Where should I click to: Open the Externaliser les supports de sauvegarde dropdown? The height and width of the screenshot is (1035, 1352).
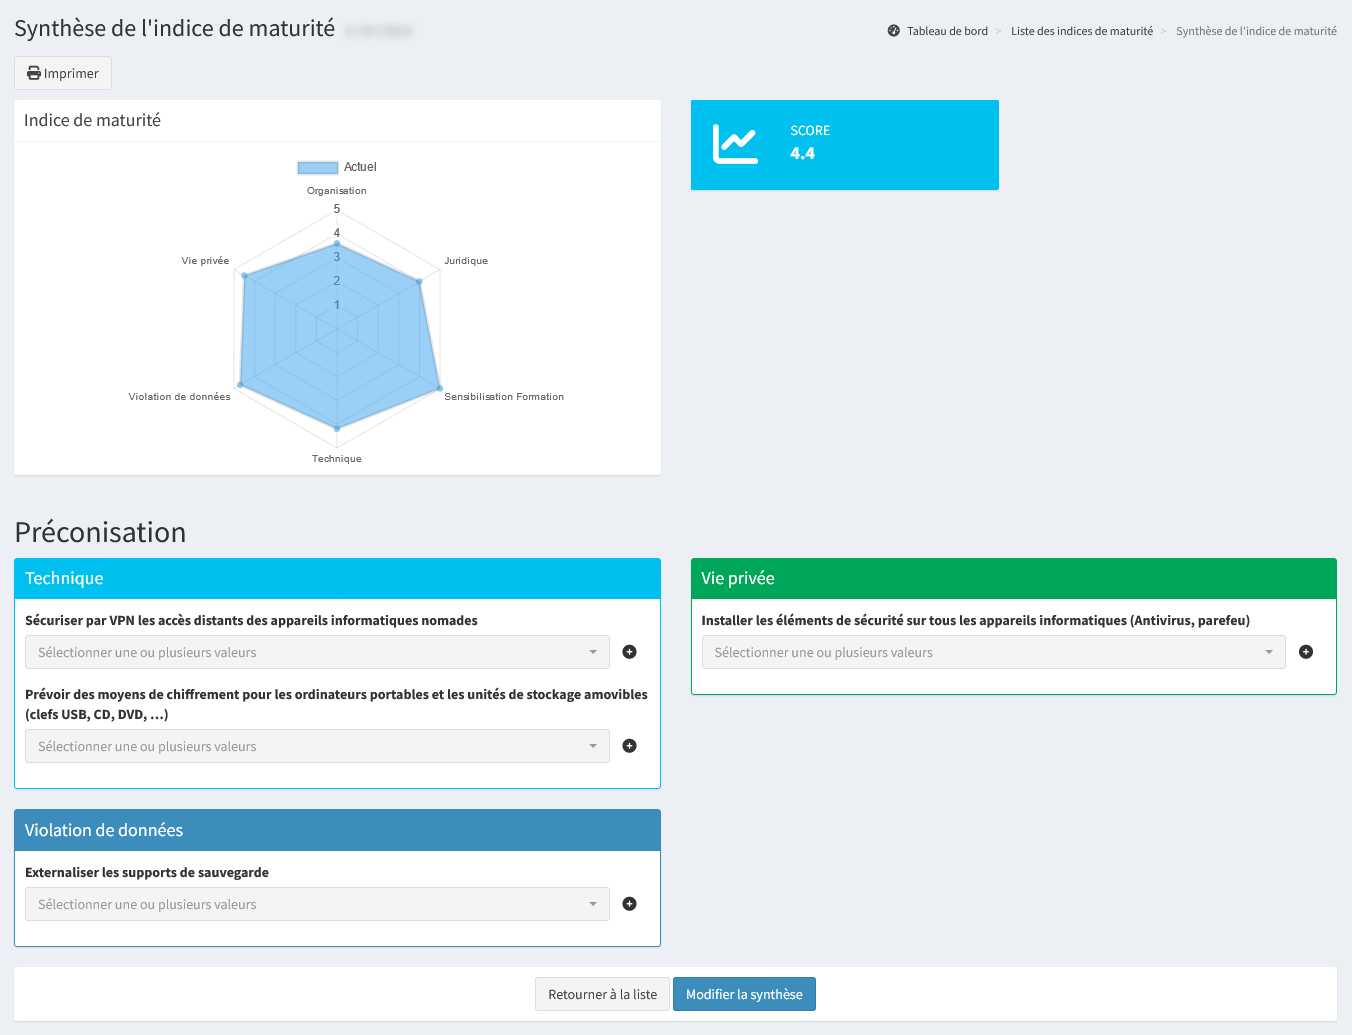coord(317,904)
